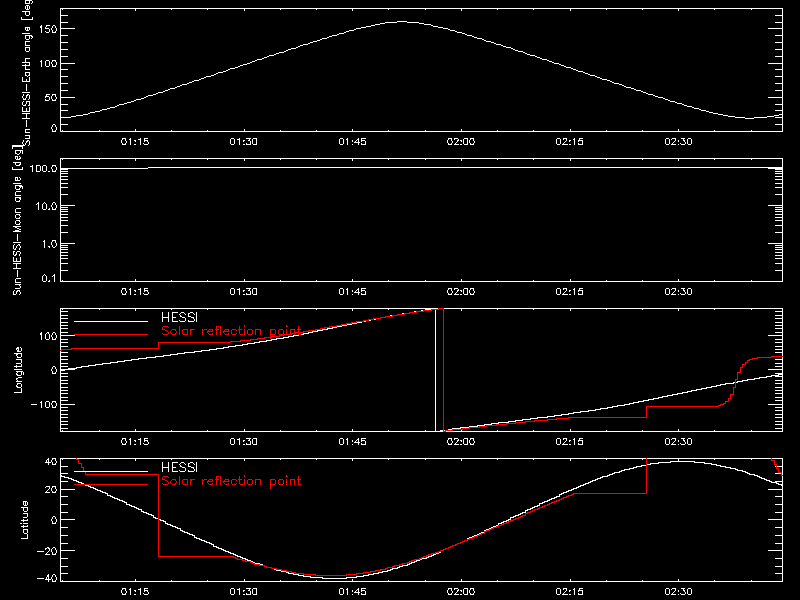Click 02:30 tick under Sun-HESSI-Moon angle plot
800x600 pixels.
tap(679, 292)
